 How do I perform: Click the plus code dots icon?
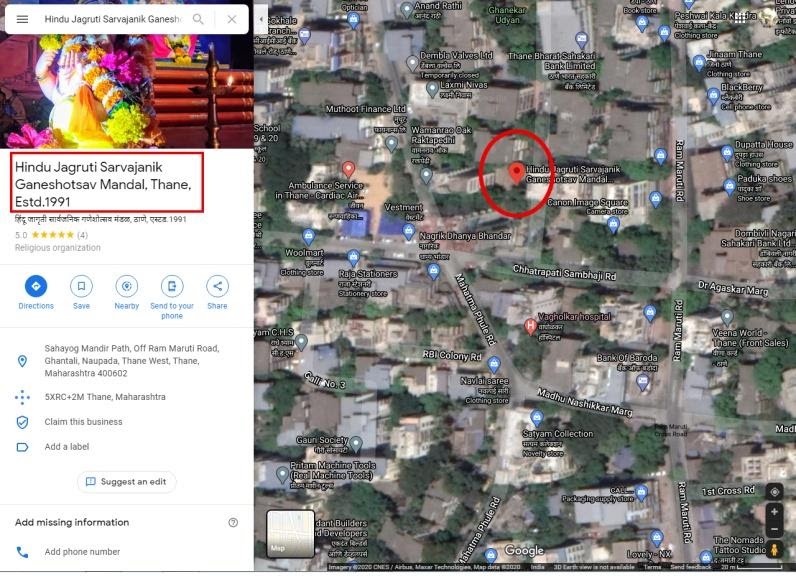tap(22, 397)
